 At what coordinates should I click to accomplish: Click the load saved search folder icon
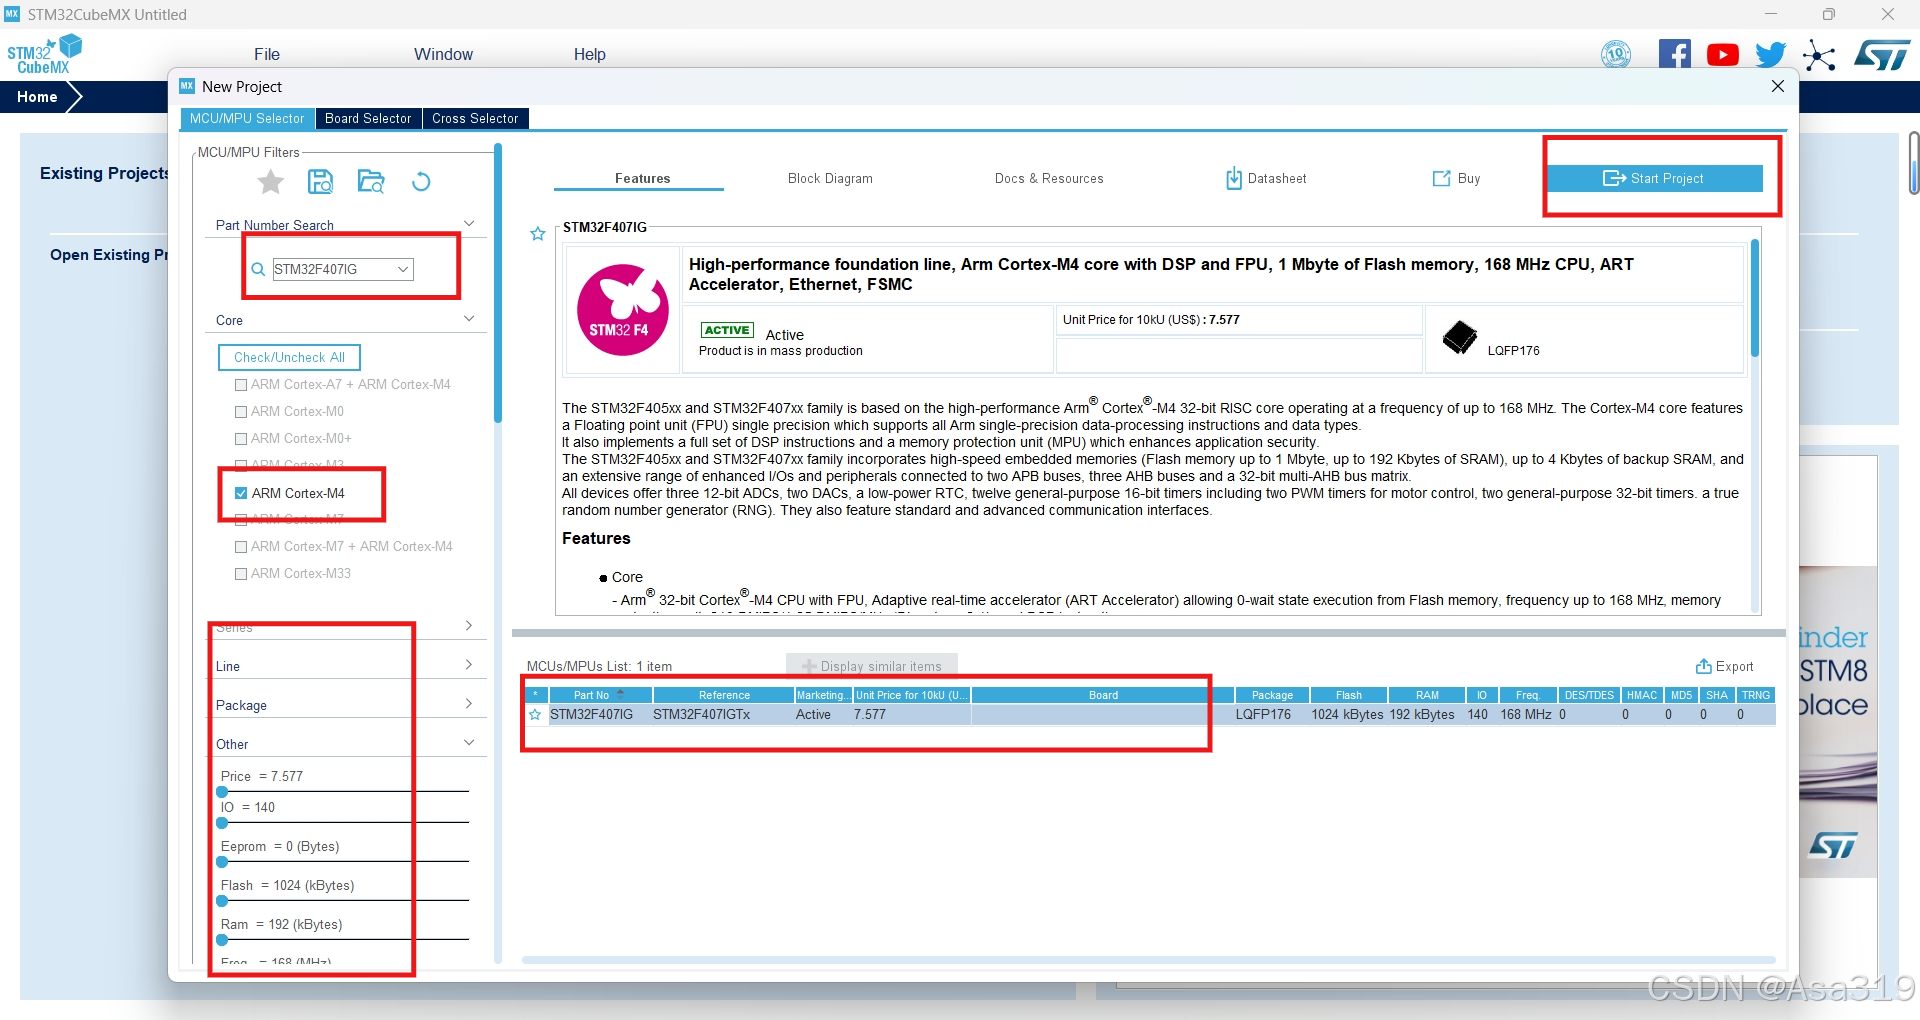[371, 182]
